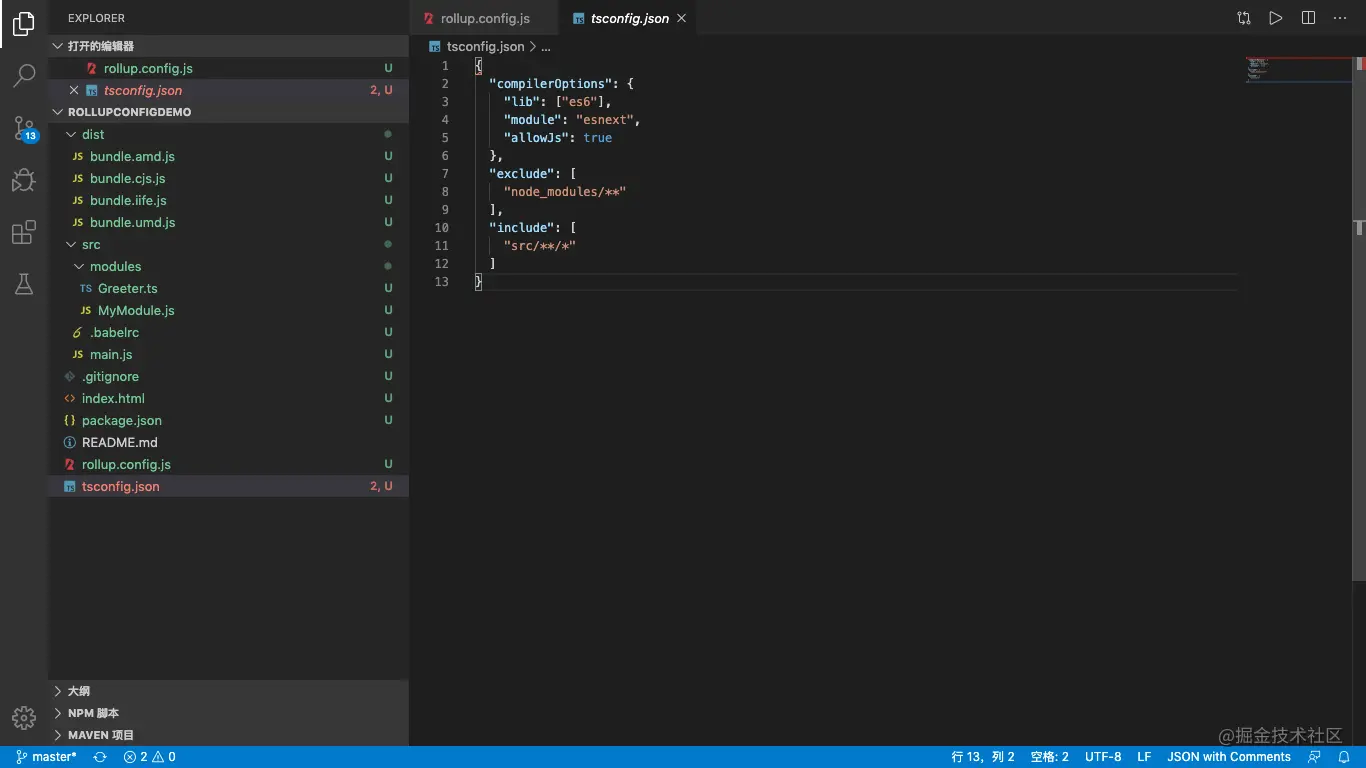Screen dimensions: 1366x768
Task: Open the compare changes icon in toolbar
Action: pyautogui.click(x=1243, y=18)
